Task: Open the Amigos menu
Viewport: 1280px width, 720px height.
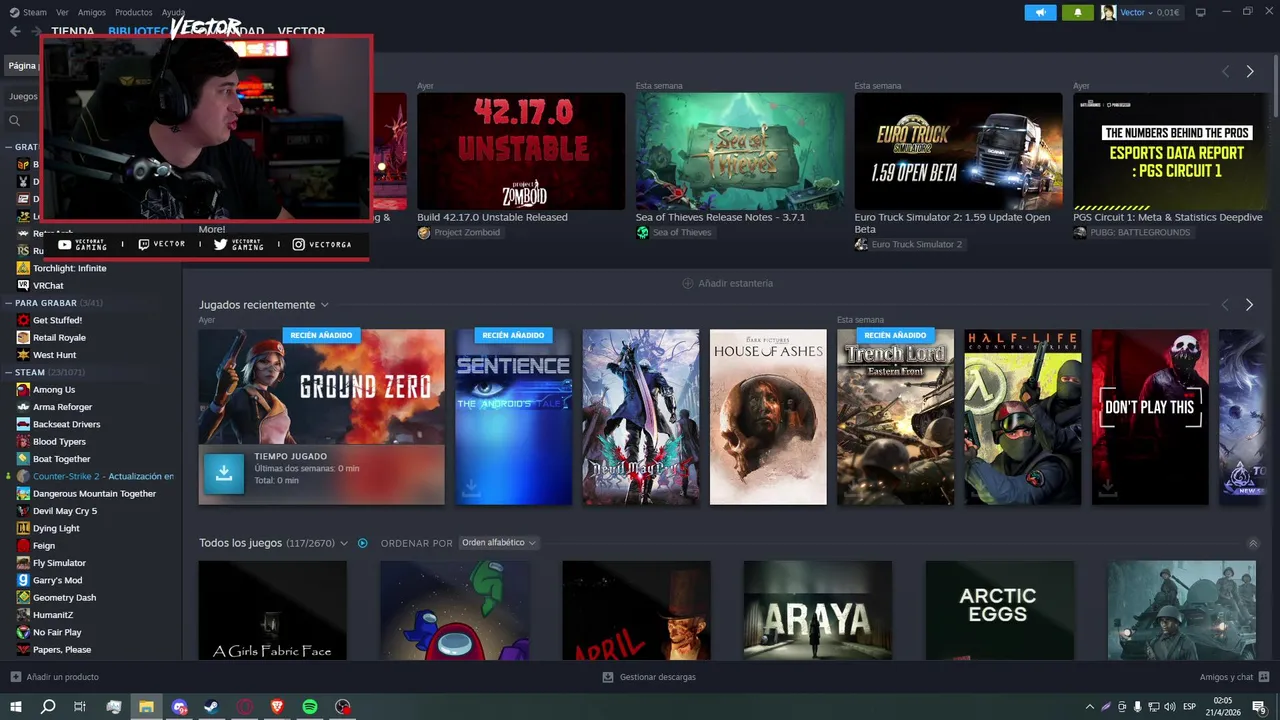Action: tap(92, 12)
